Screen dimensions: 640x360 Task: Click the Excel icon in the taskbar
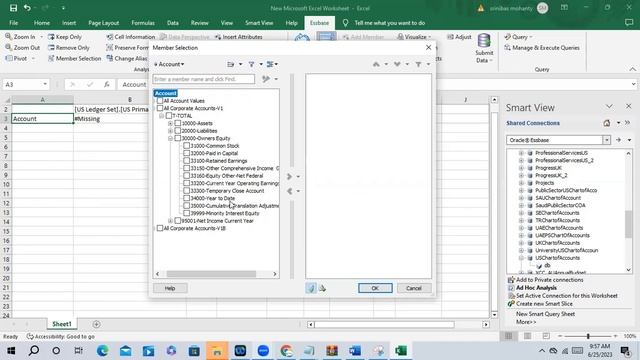coord(400,351)
